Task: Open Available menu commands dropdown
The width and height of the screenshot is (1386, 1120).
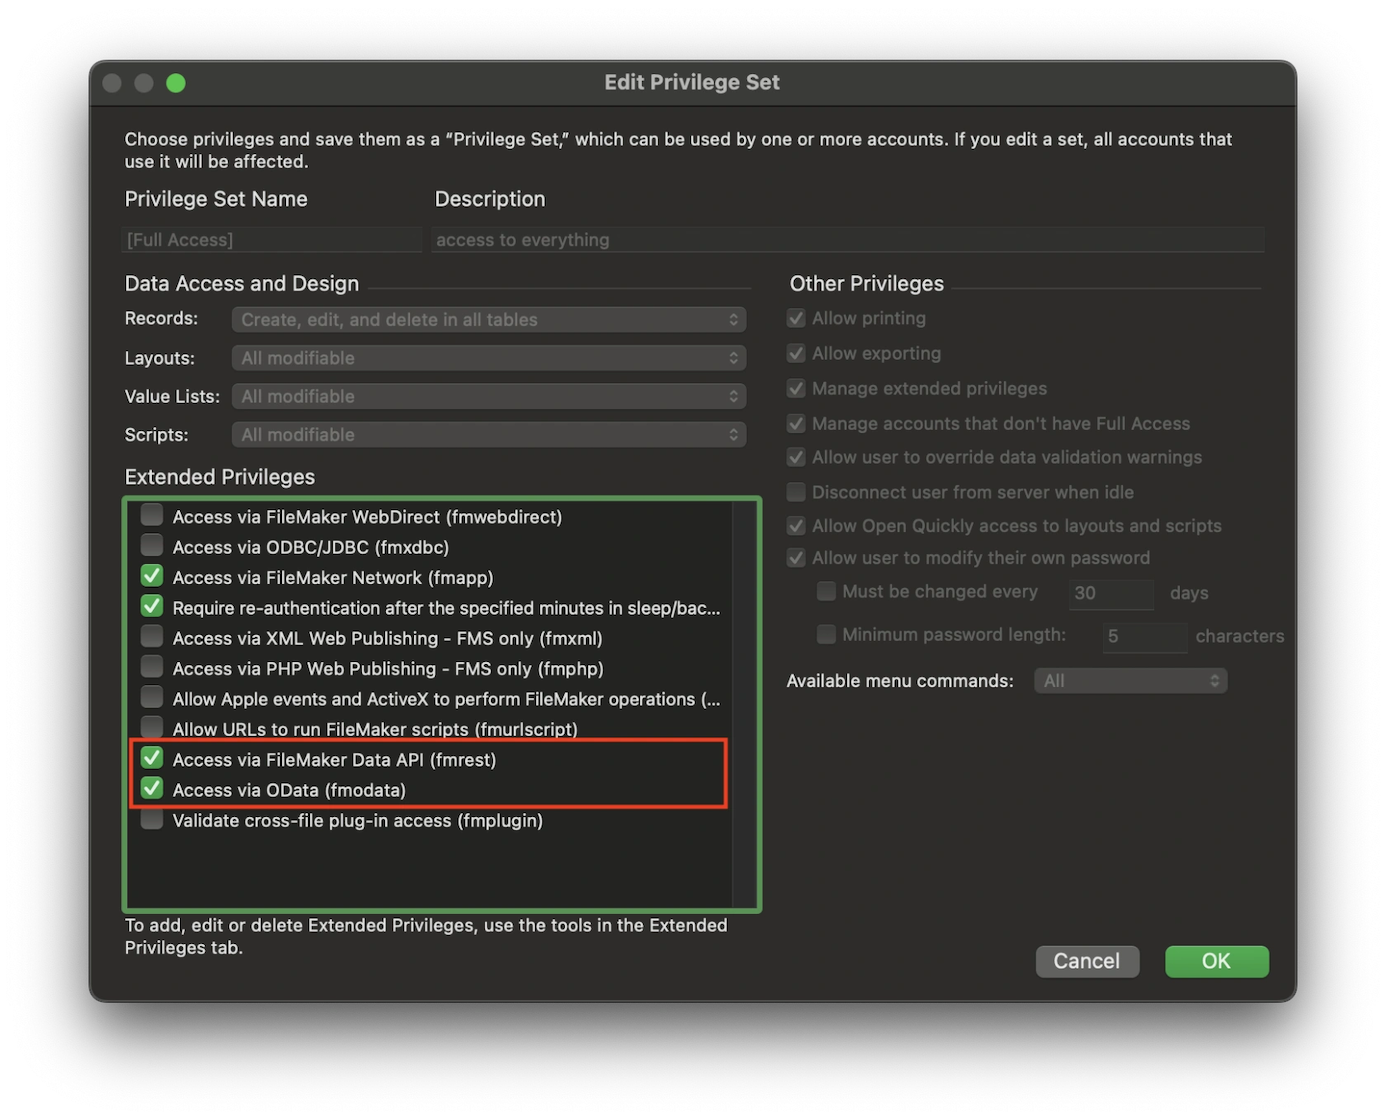Action: (x=1130, y=681)
